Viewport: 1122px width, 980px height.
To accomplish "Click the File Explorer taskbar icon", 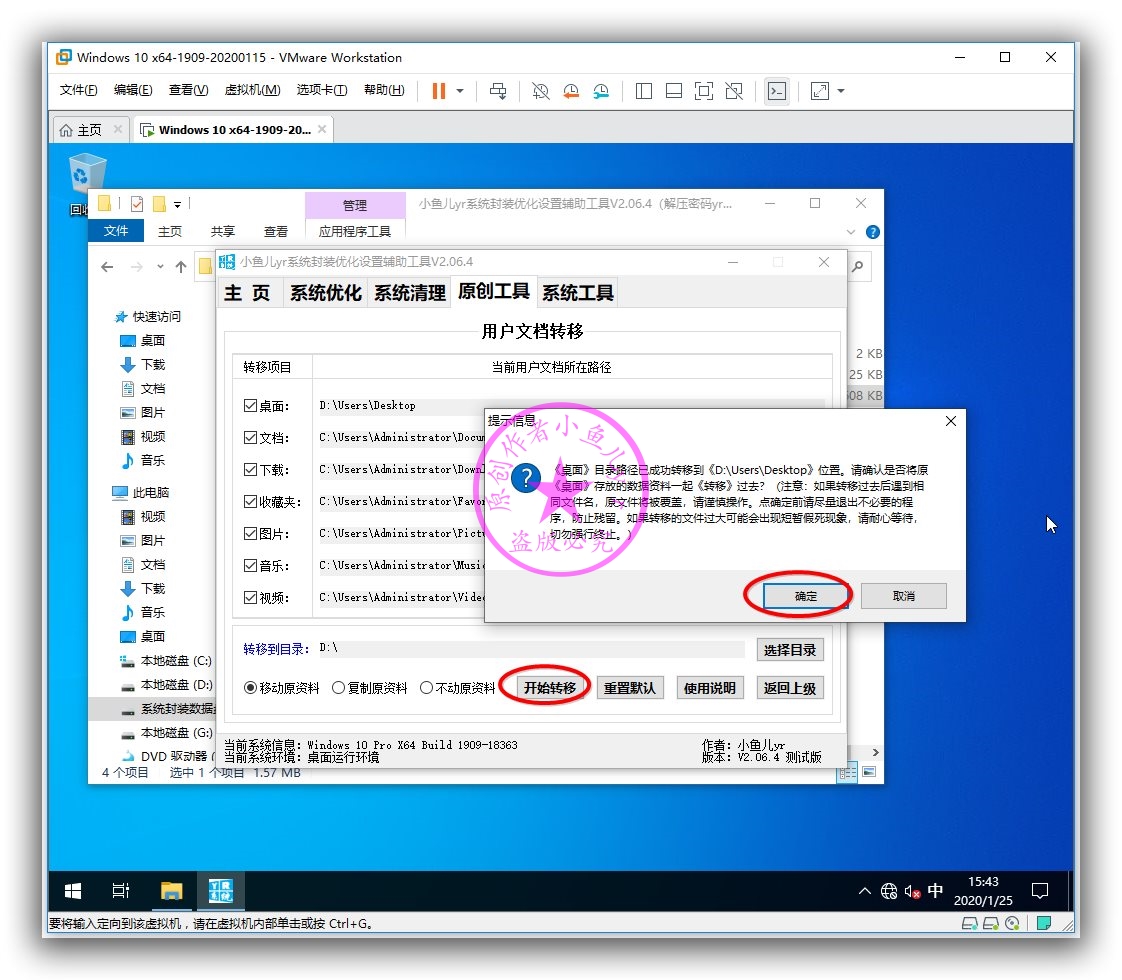I will (x=171, y=891).
